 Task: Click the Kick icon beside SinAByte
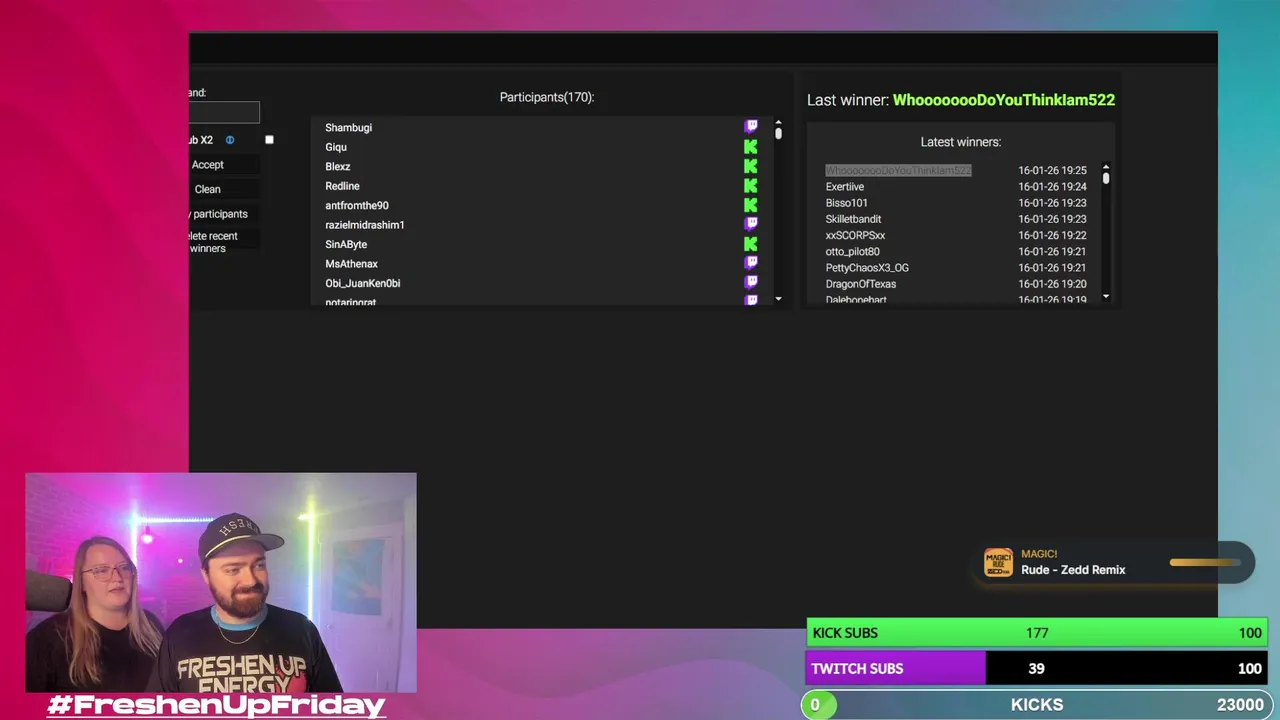tap(750, 244)
